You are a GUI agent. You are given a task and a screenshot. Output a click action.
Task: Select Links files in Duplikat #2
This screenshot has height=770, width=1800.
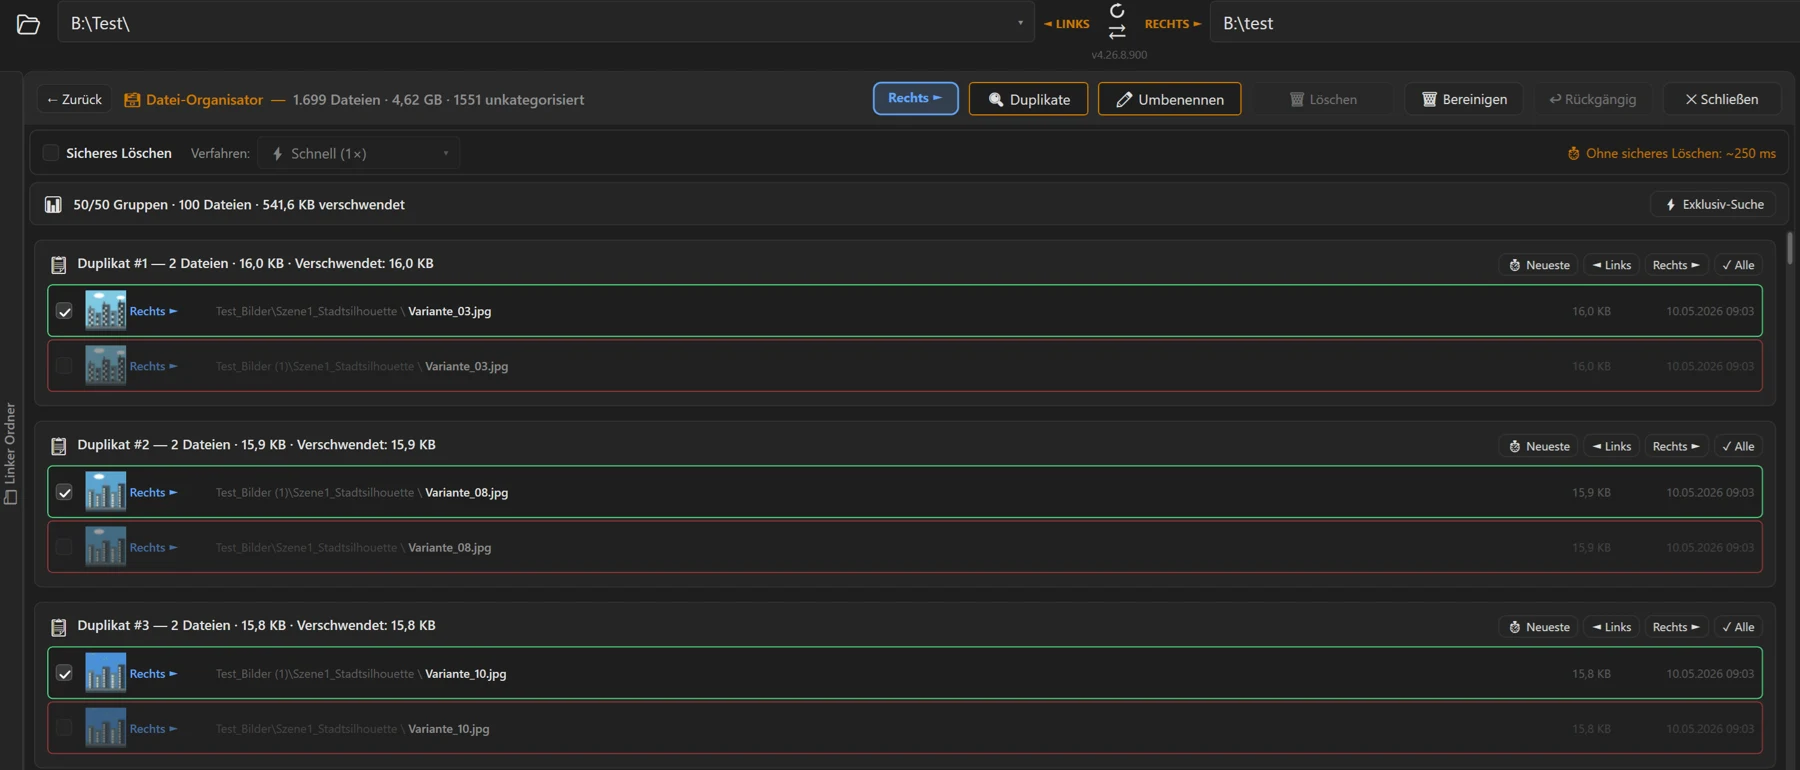coord(1612,446)
